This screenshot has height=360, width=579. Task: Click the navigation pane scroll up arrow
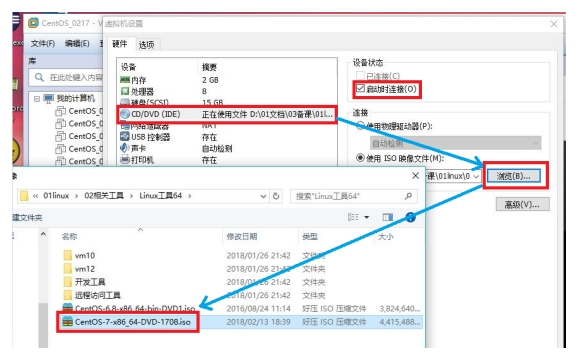tap(43, 234)
